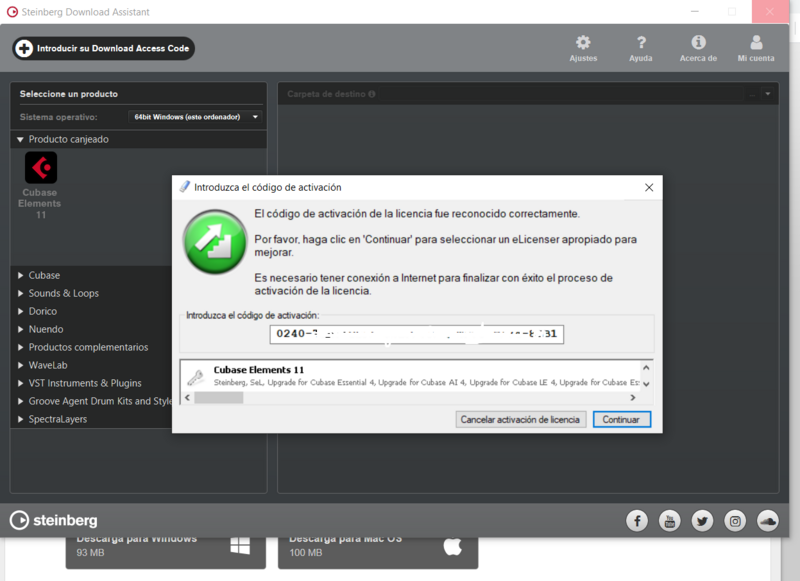Open Steinberg SoundCloud icon

click(768, 521)
